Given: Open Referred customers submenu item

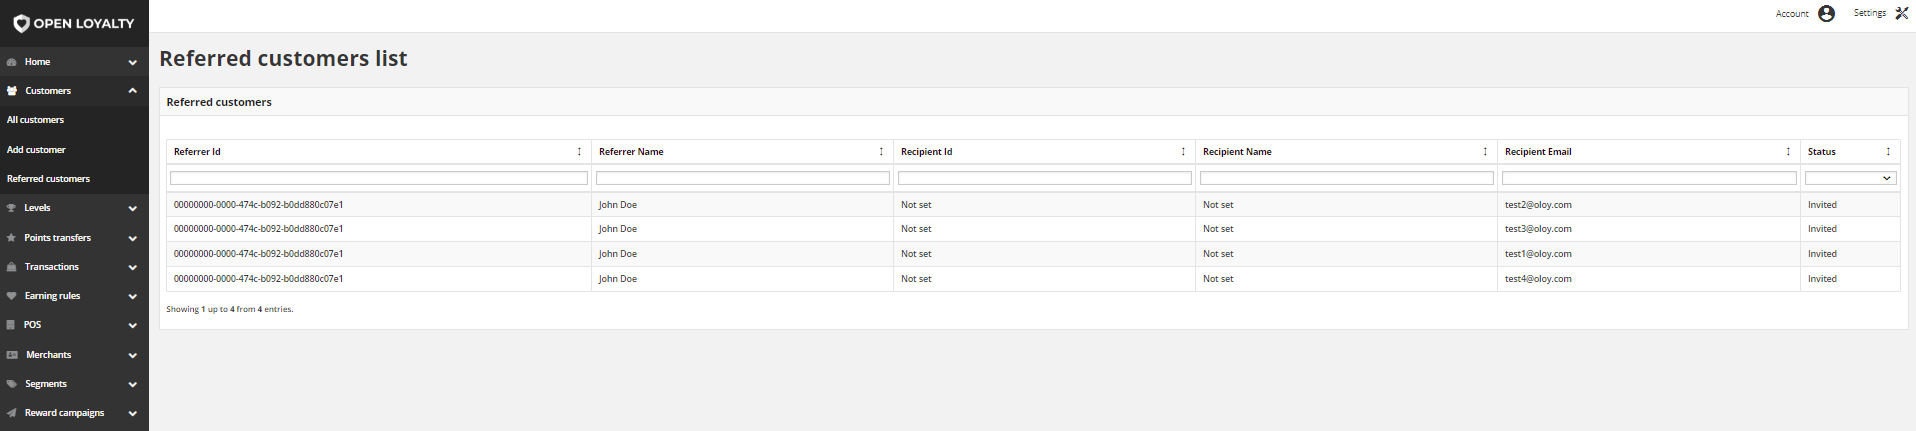Looking at the screenshot, I should click(x=48, y=179).
